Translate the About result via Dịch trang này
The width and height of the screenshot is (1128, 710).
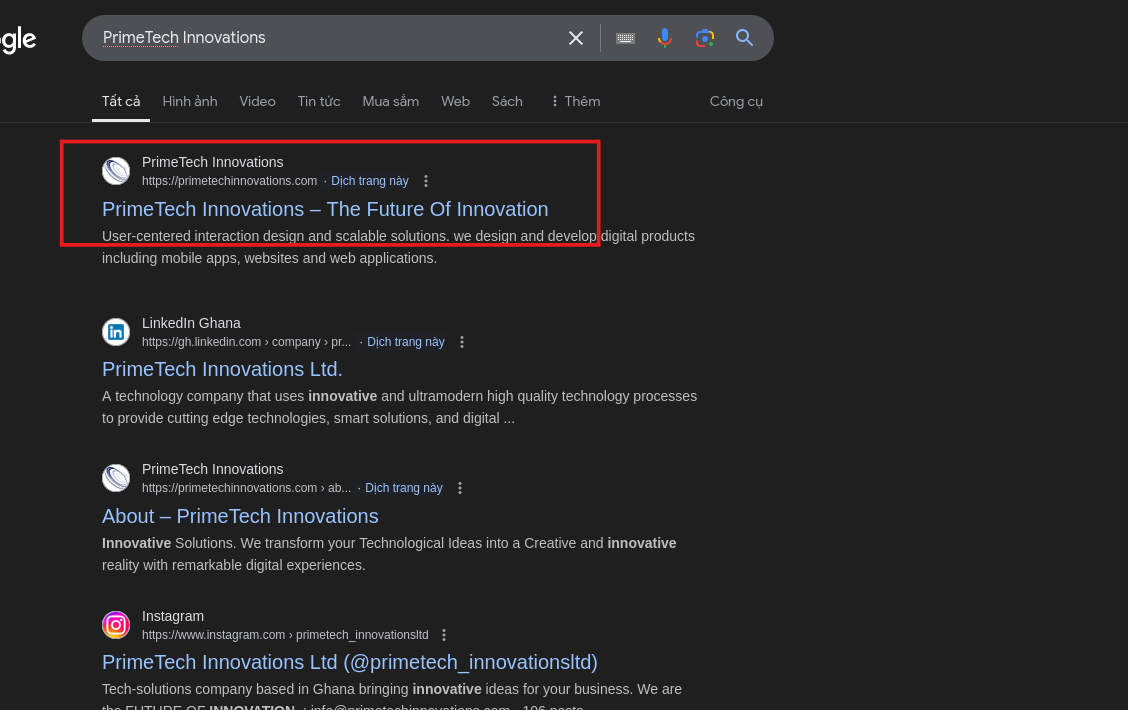404,488
